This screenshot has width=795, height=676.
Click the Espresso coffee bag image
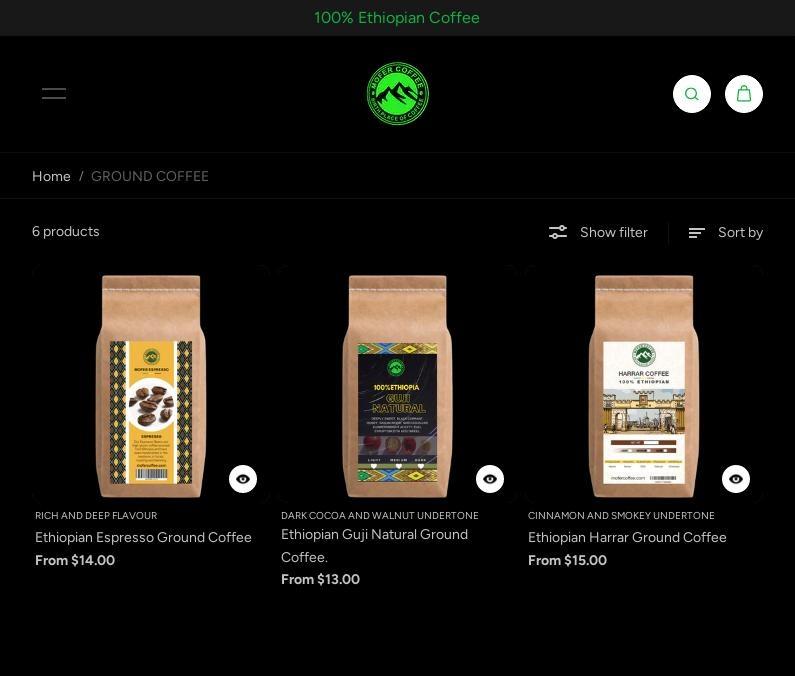tap(151, 385)
